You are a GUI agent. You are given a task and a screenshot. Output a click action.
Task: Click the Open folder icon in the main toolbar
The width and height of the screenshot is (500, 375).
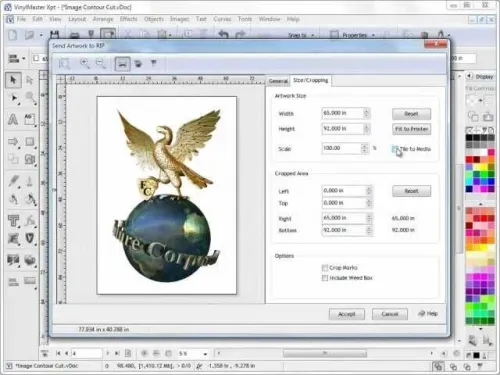pos(30,35)
